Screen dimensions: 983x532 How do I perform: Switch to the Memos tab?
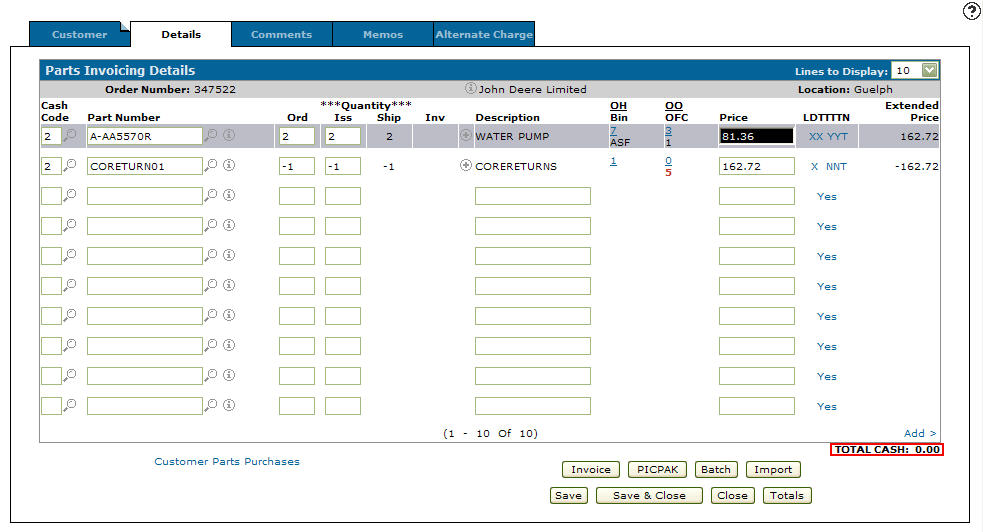[x=383, y=35]
